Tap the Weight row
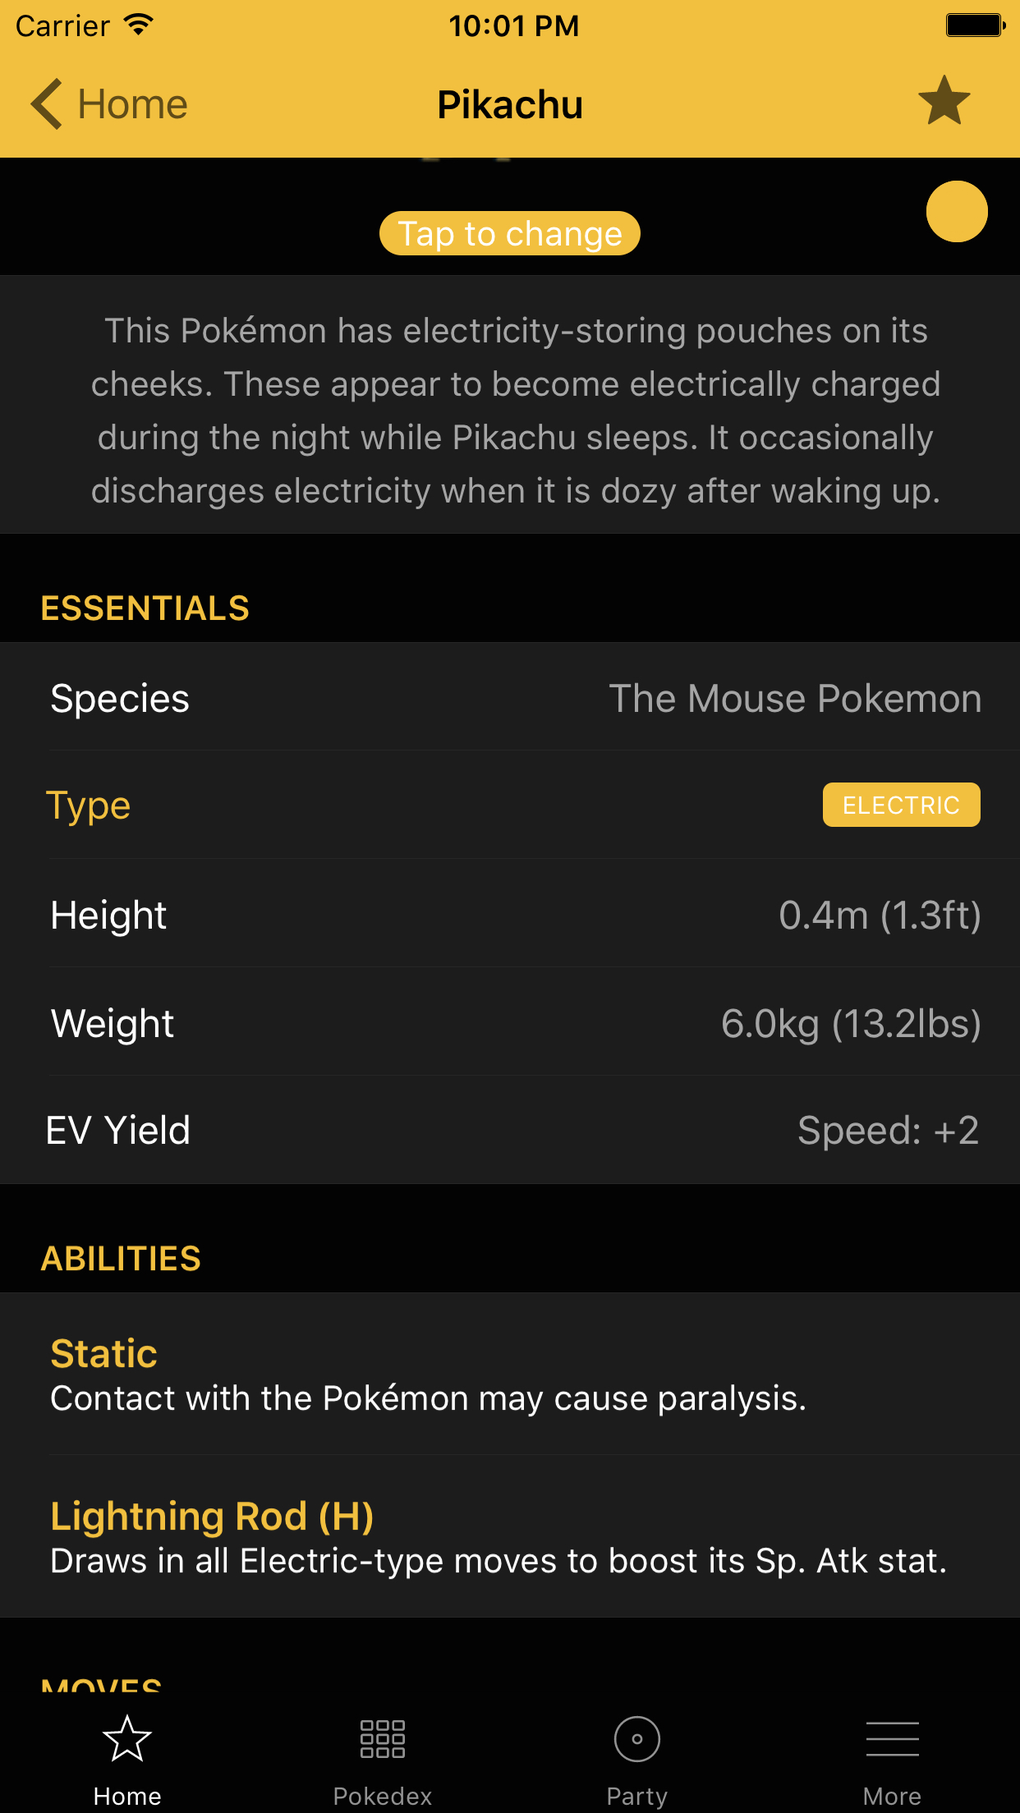Image resolution: width=1020 pixels, height=1813 pixels. click(510, 1023)
